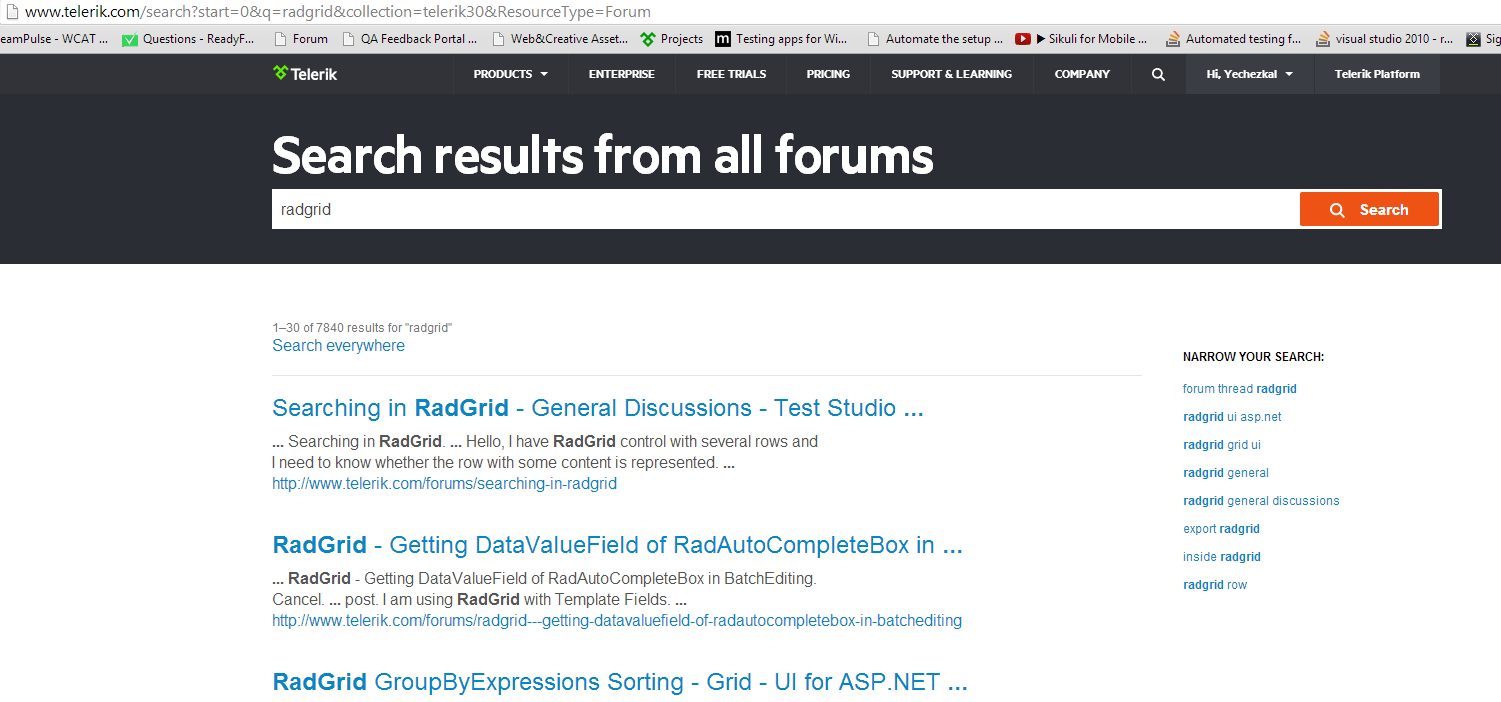Open the Free Trials menu item
1501x702 pixels.
[731, 74]
